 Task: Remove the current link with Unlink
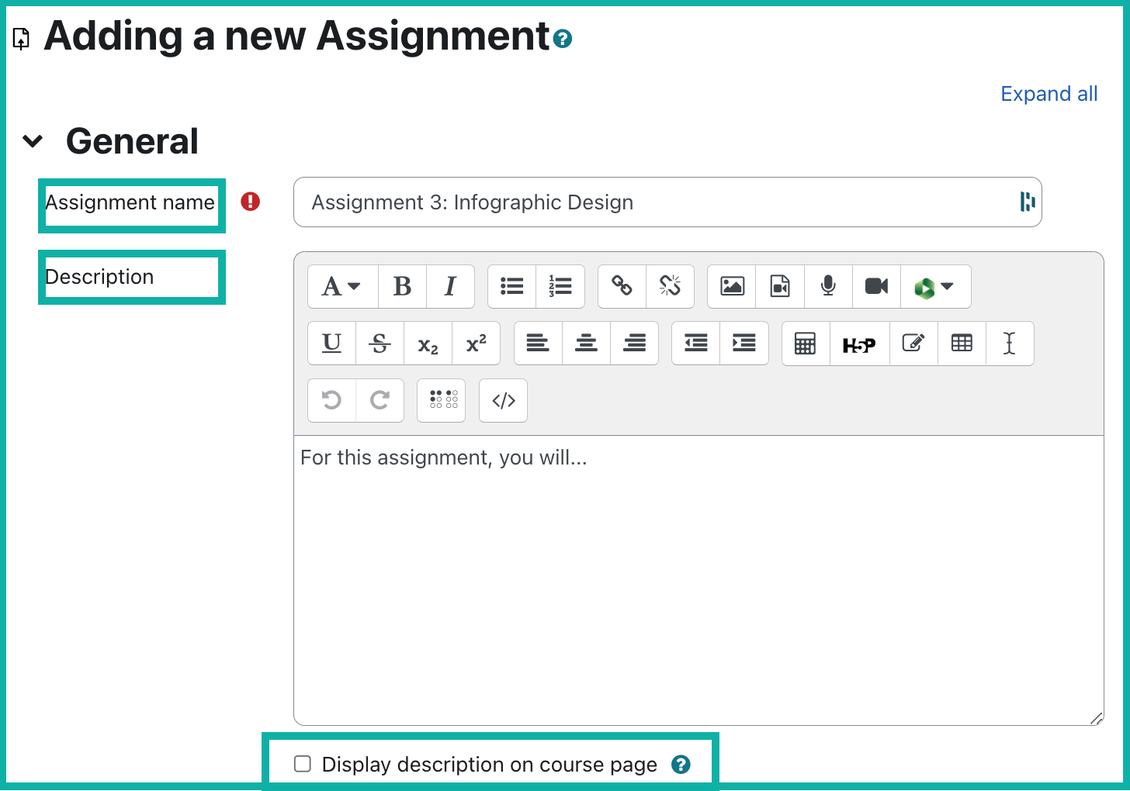670,287
